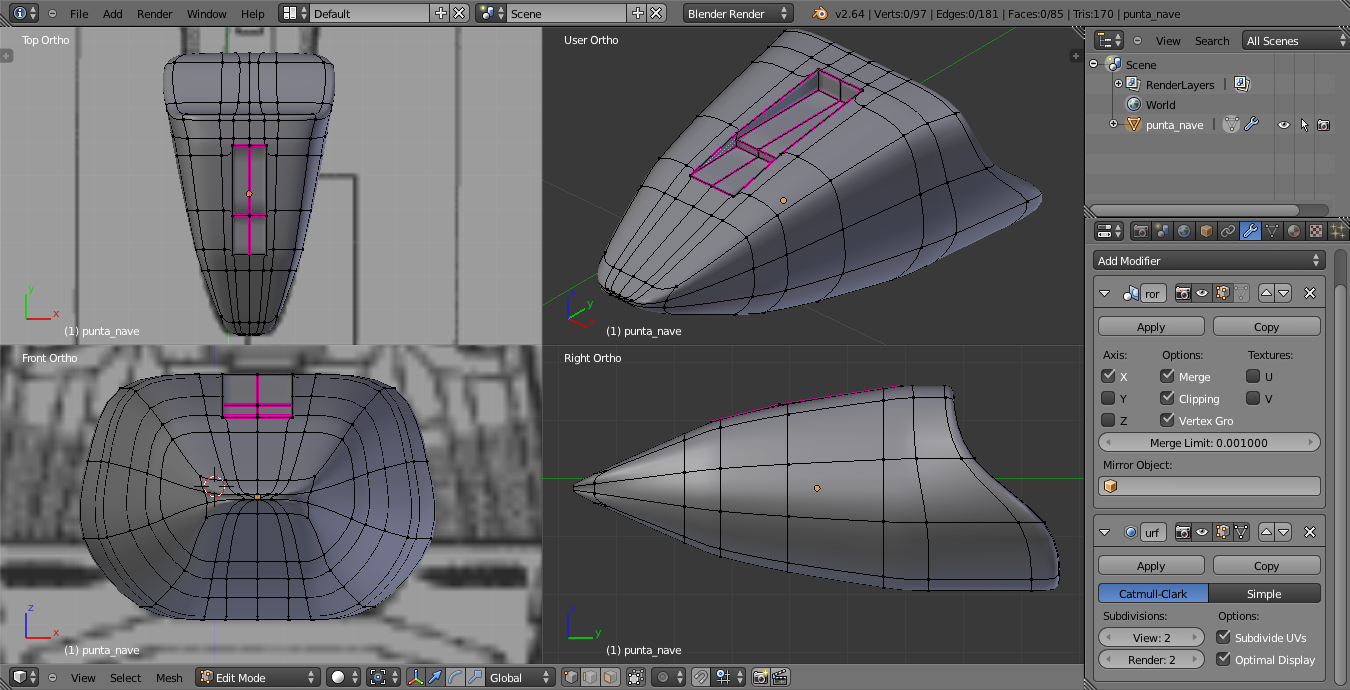Image resolution: width=1350 pixels, height=690 pixels.
Task: Select Simple subdivision type
Action: click(x=1264, y=593)
